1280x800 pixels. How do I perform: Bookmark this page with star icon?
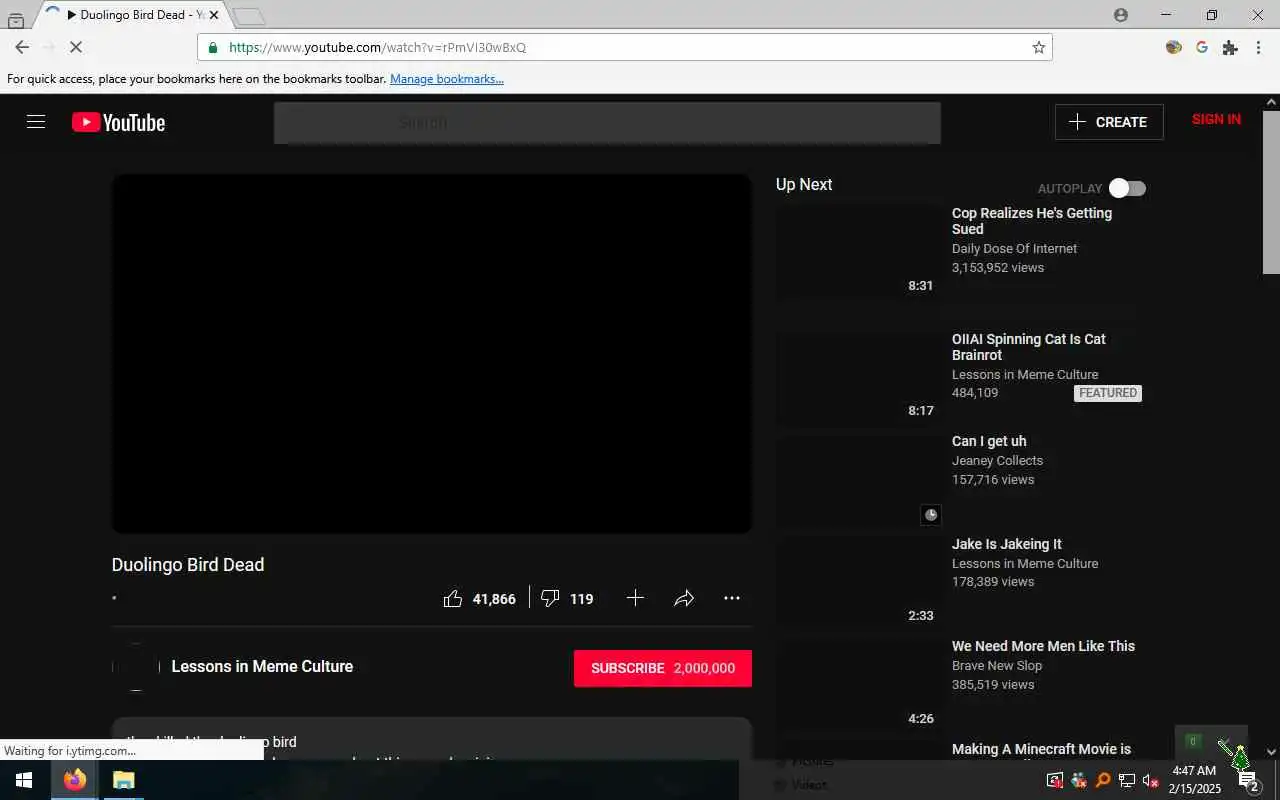coord(1038,47)
